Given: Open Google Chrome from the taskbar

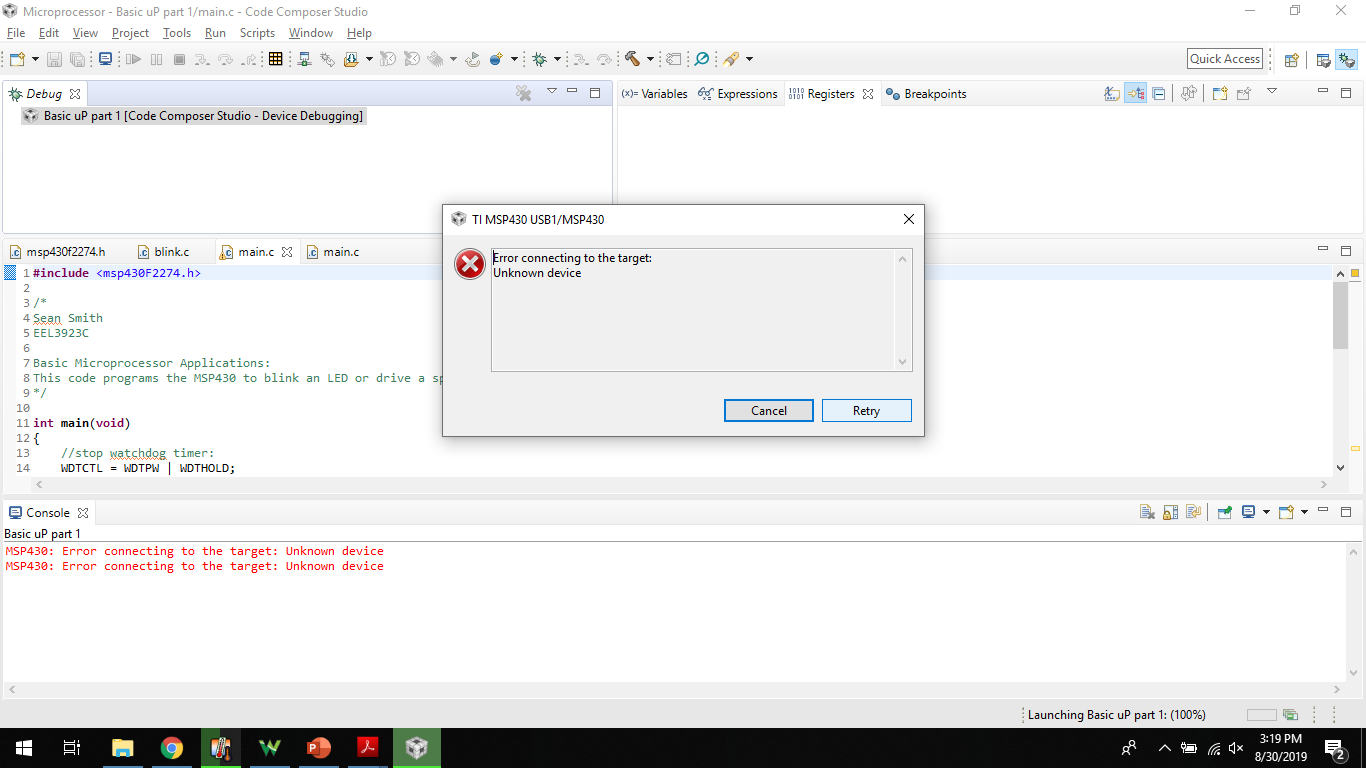Looking at the screenshot, I should click(x=172, y=747).
